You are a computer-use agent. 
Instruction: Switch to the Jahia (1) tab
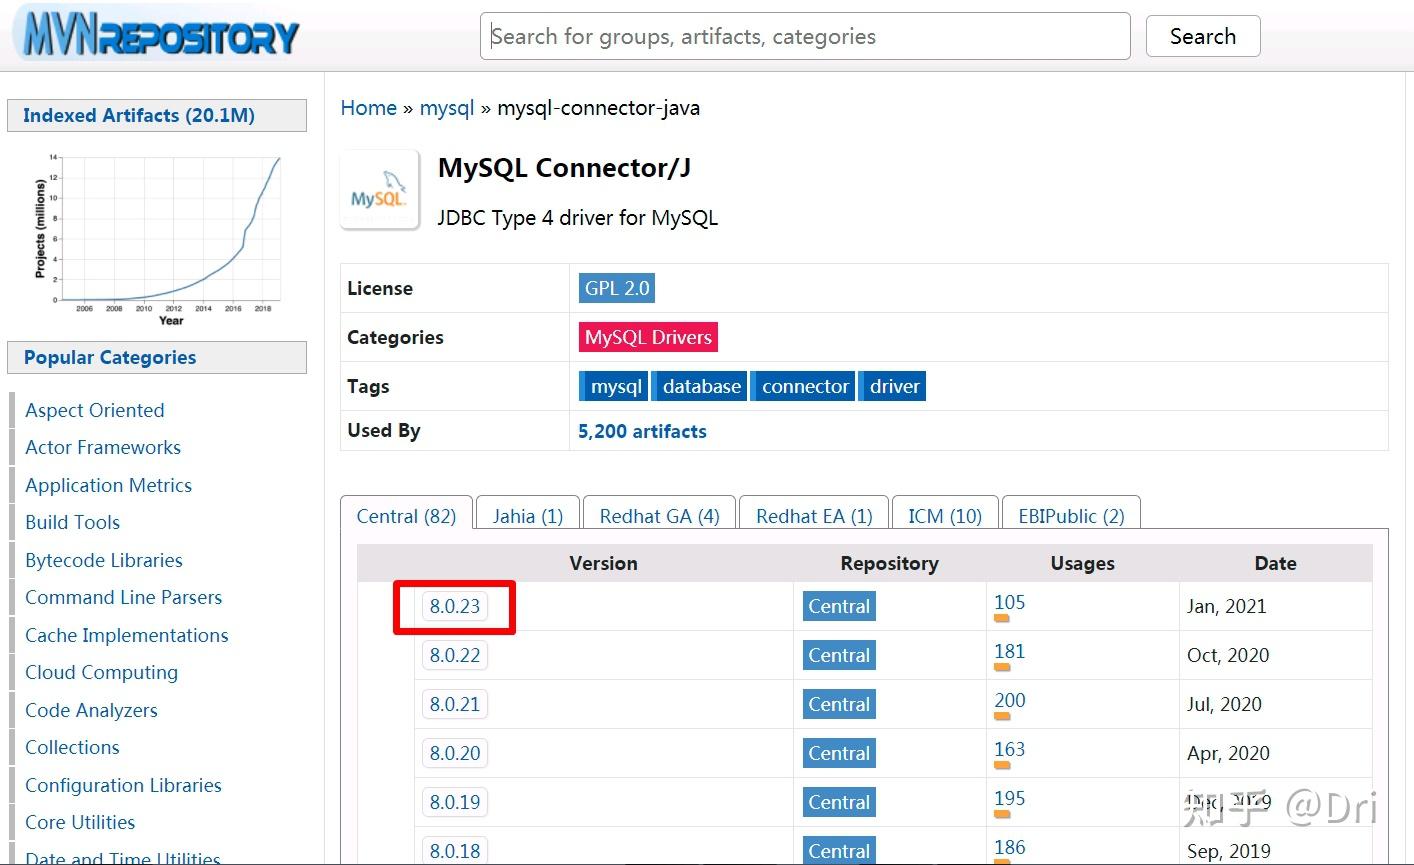pyautogui.click(x=527, y=515)
